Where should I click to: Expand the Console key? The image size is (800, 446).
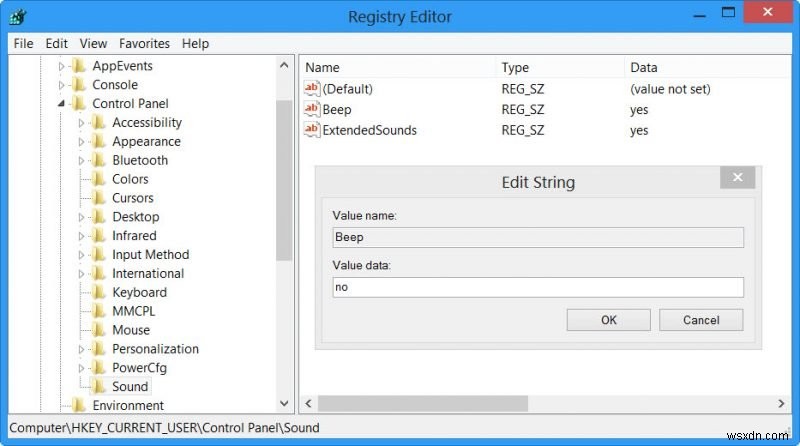[x=61, y=85]
